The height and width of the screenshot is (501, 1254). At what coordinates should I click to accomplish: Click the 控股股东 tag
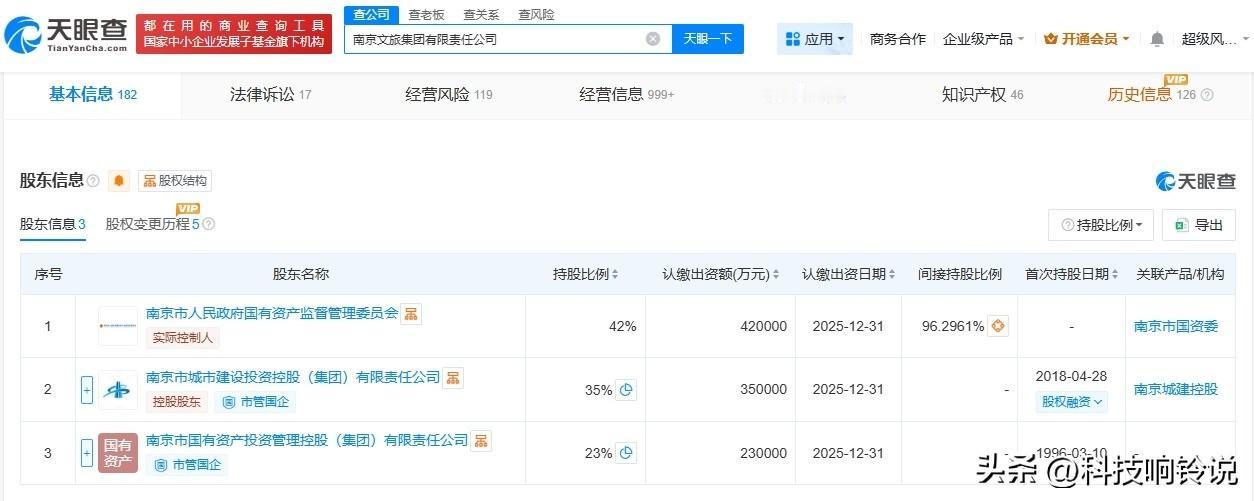[x=176, y=402]
